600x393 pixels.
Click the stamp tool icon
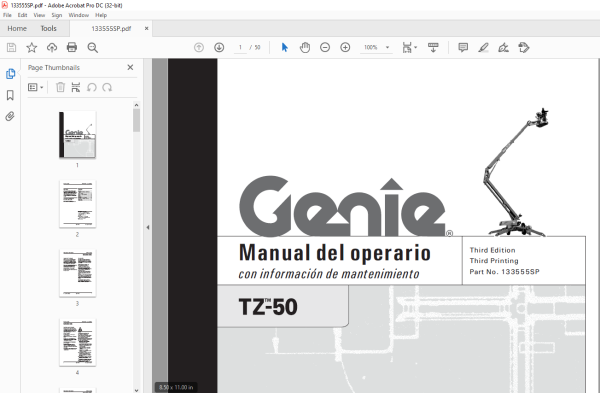pyautogui.click(x=523, y=47)
